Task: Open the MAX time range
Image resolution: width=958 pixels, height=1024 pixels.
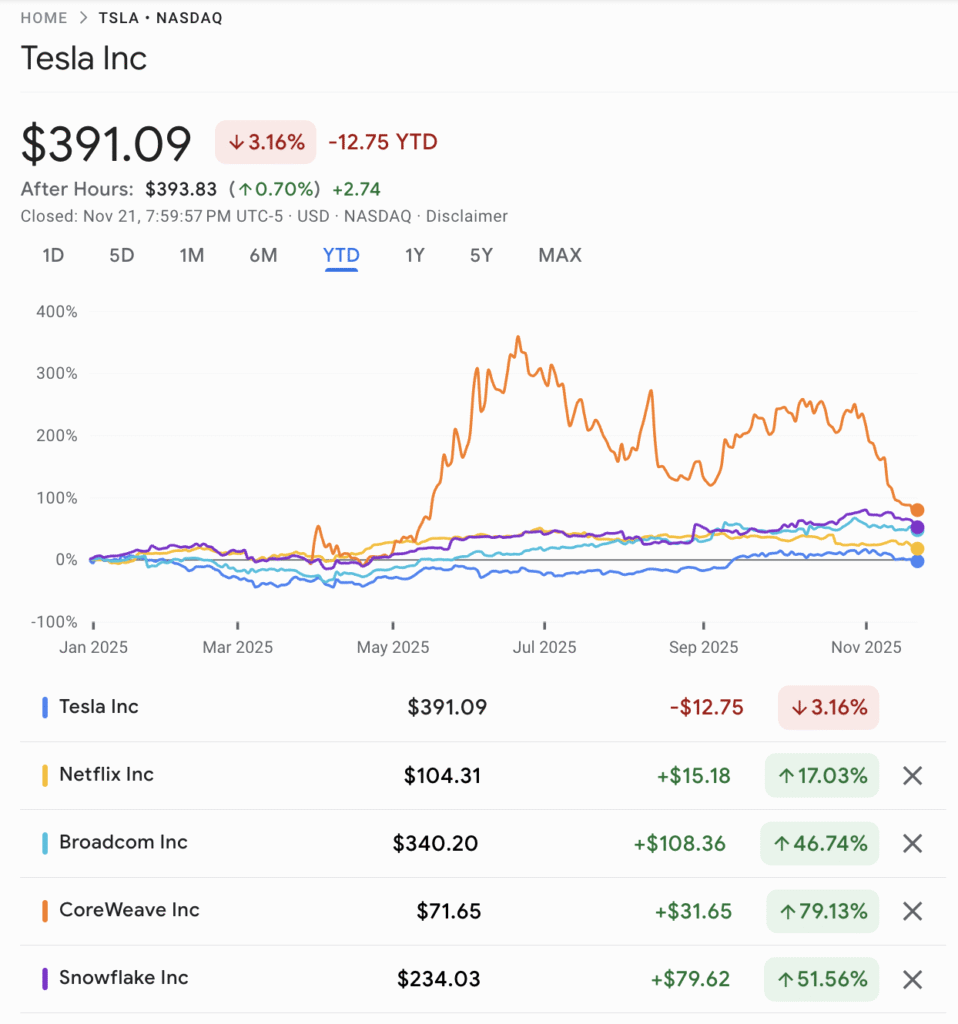Action: pyautogui.click(x=559, y=255)
